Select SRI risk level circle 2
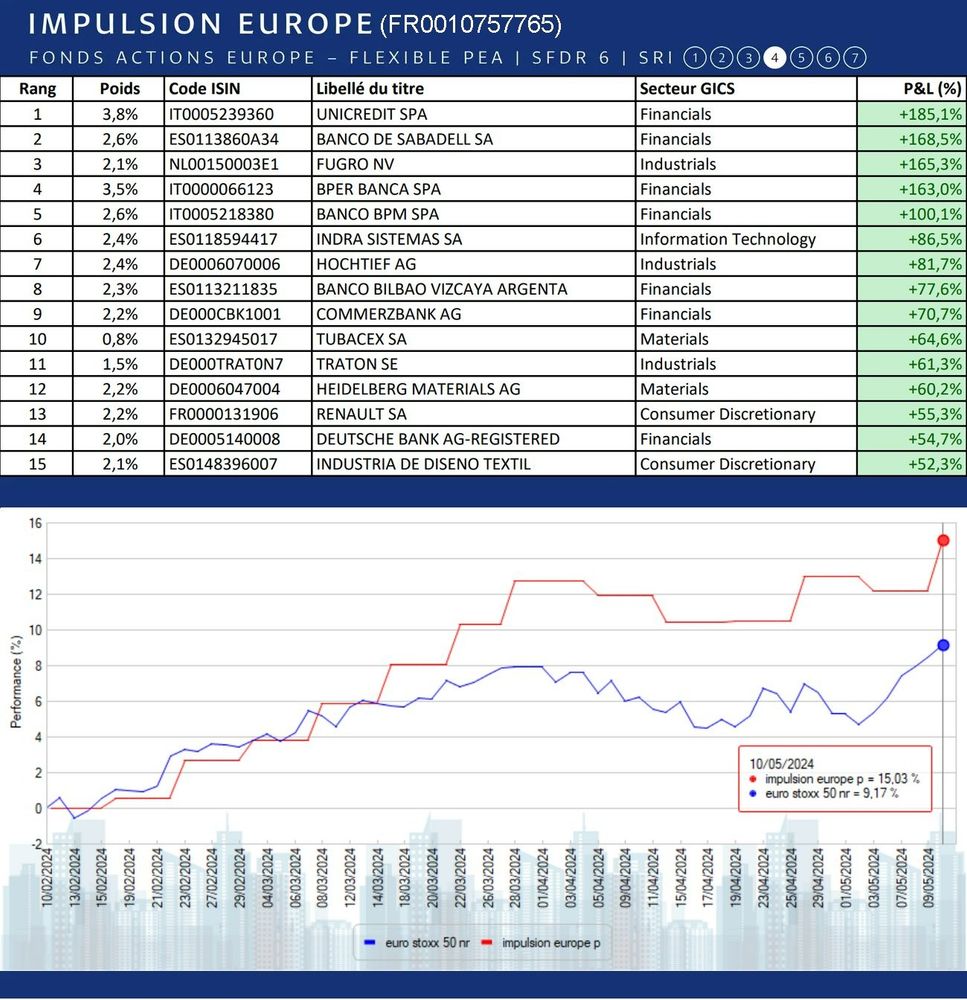The width and height of the screenshot is (967, 1000). 721,58
